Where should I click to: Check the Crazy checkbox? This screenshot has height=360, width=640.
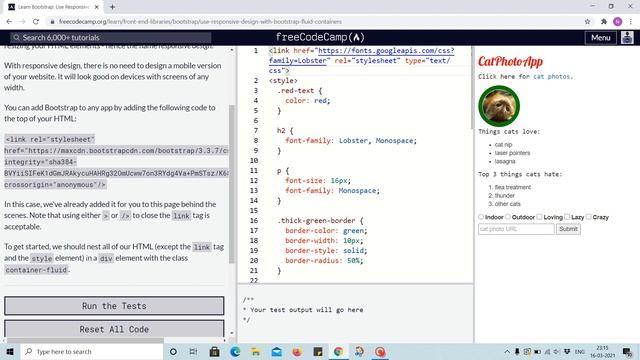click(x=589, y=217)
